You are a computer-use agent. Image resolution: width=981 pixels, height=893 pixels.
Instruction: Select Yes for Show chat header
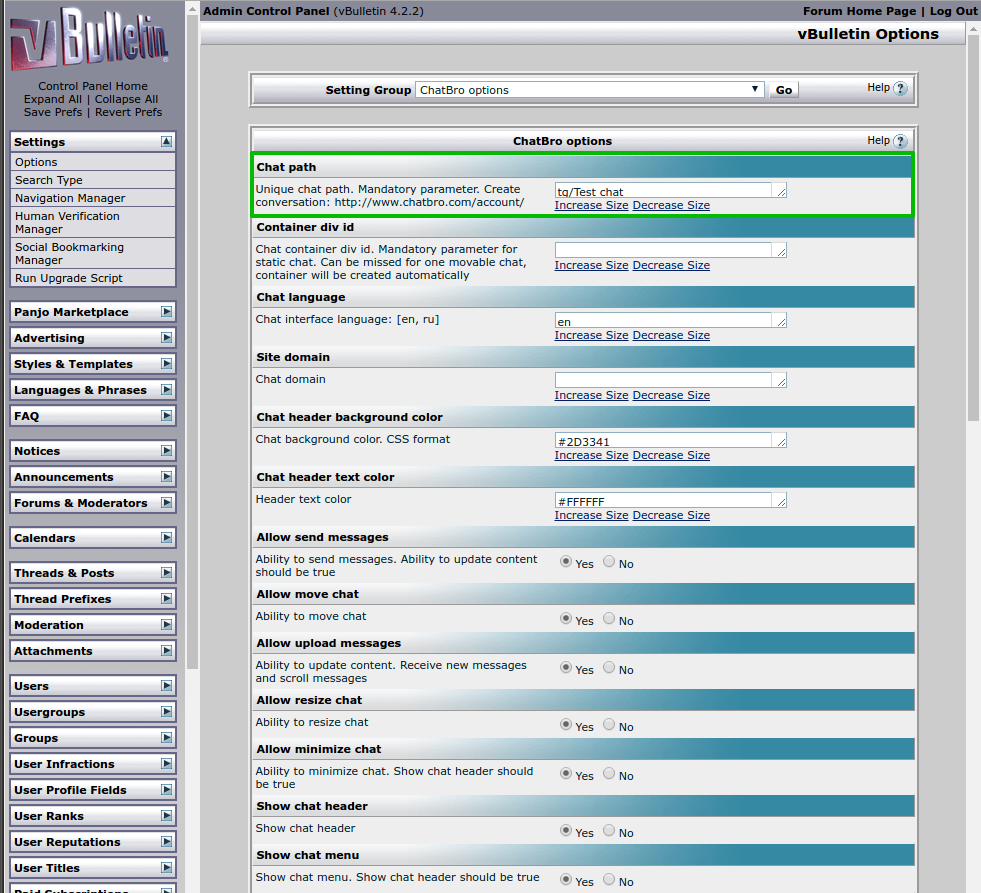tap(566, 830)
